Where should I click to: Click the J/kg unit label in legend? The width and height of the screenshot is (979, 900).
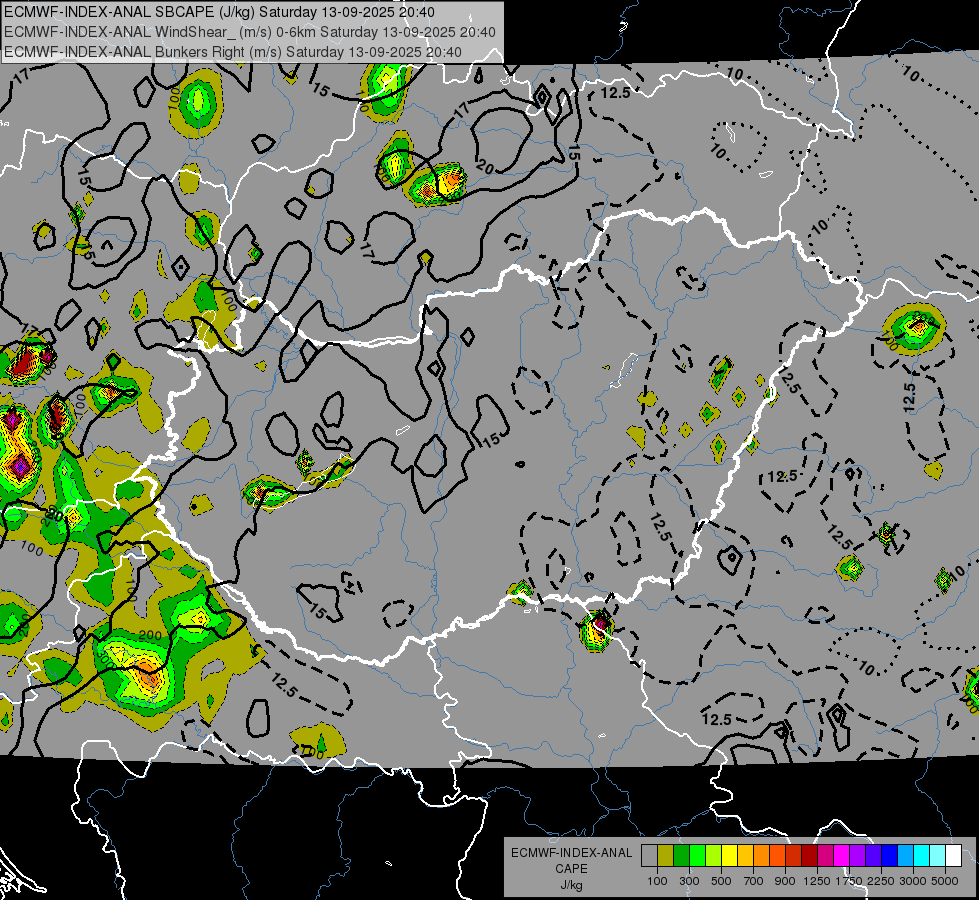tap(571, 885)
